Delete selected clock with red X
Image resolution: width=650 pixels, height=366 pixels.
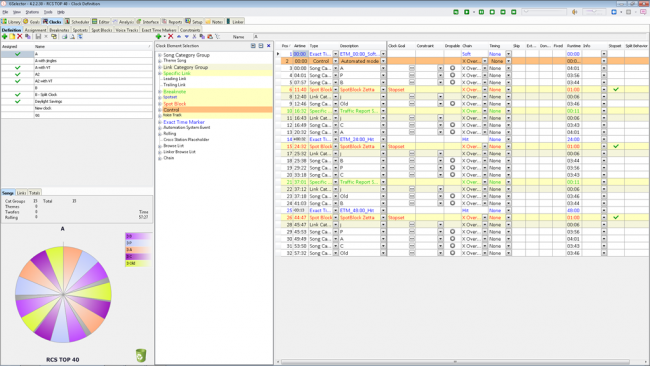pyautogui.click(x=19, y=36)
